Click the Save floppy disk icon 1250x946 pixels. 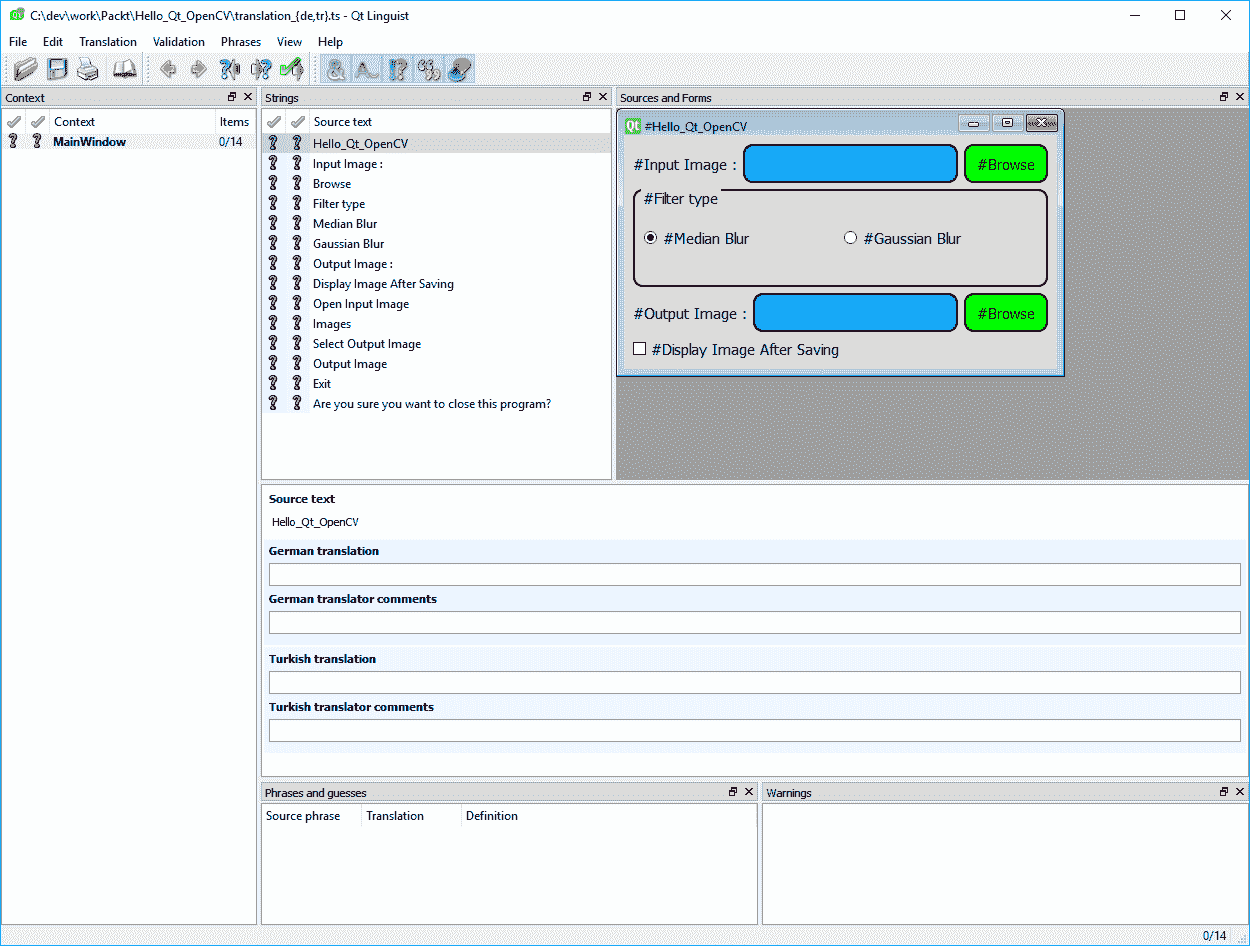(57, 69)
